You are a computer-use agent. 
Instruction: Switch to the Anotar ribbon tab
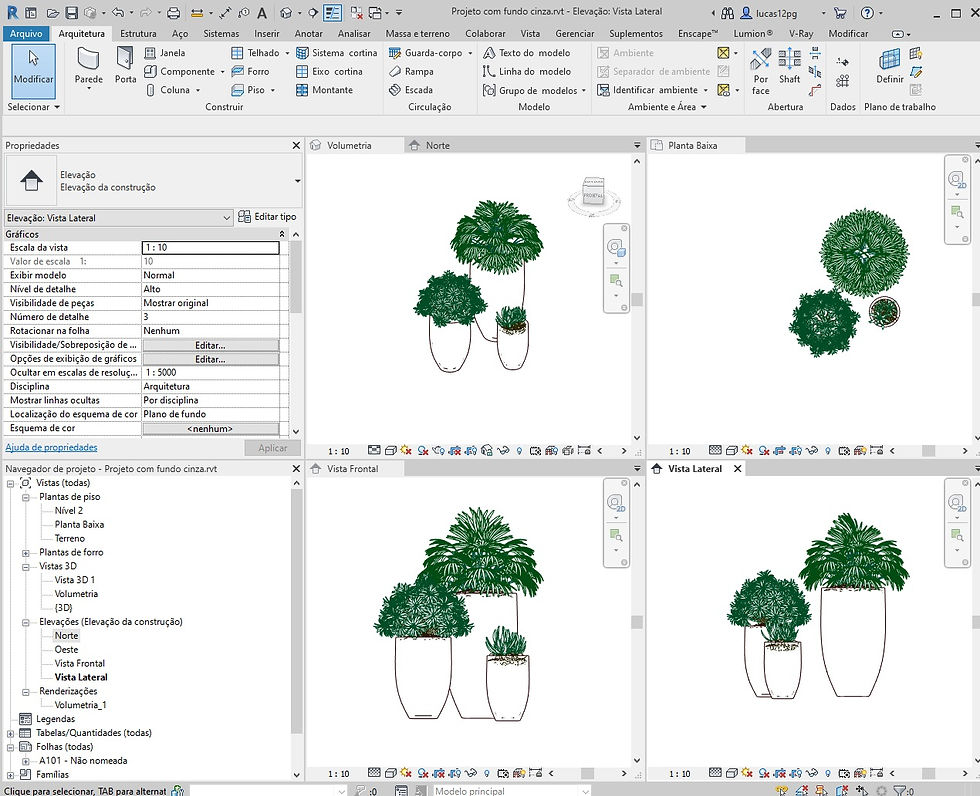[x=308, y=33]
